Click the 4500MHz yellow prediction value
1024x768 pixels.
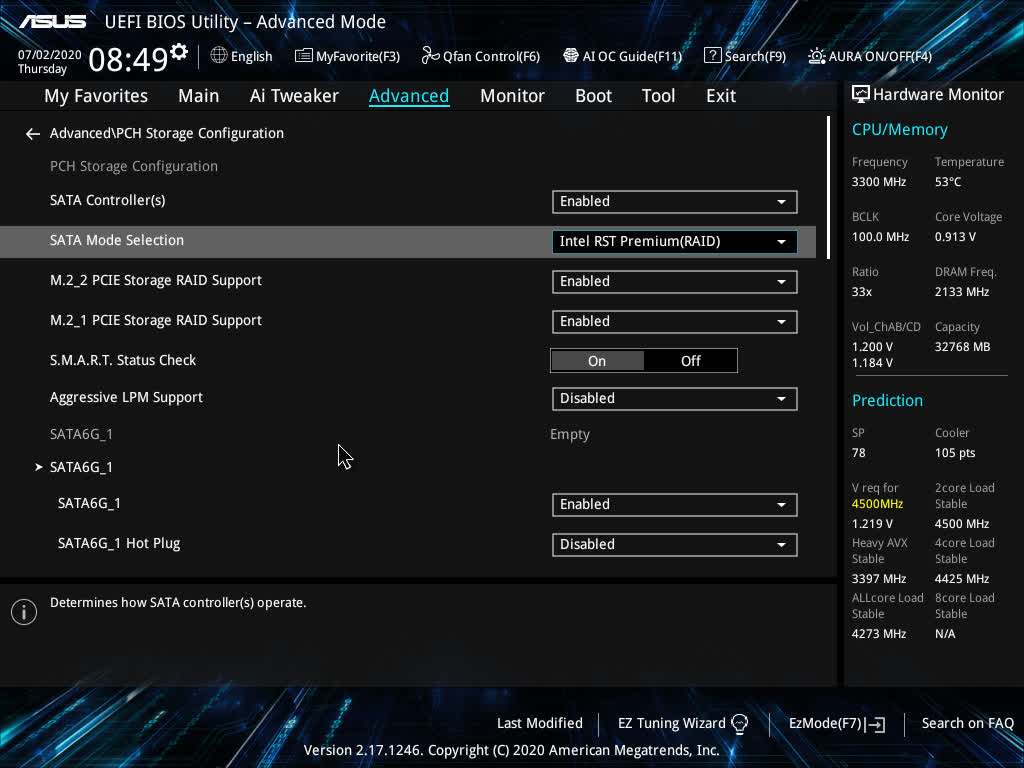[877, 504]
